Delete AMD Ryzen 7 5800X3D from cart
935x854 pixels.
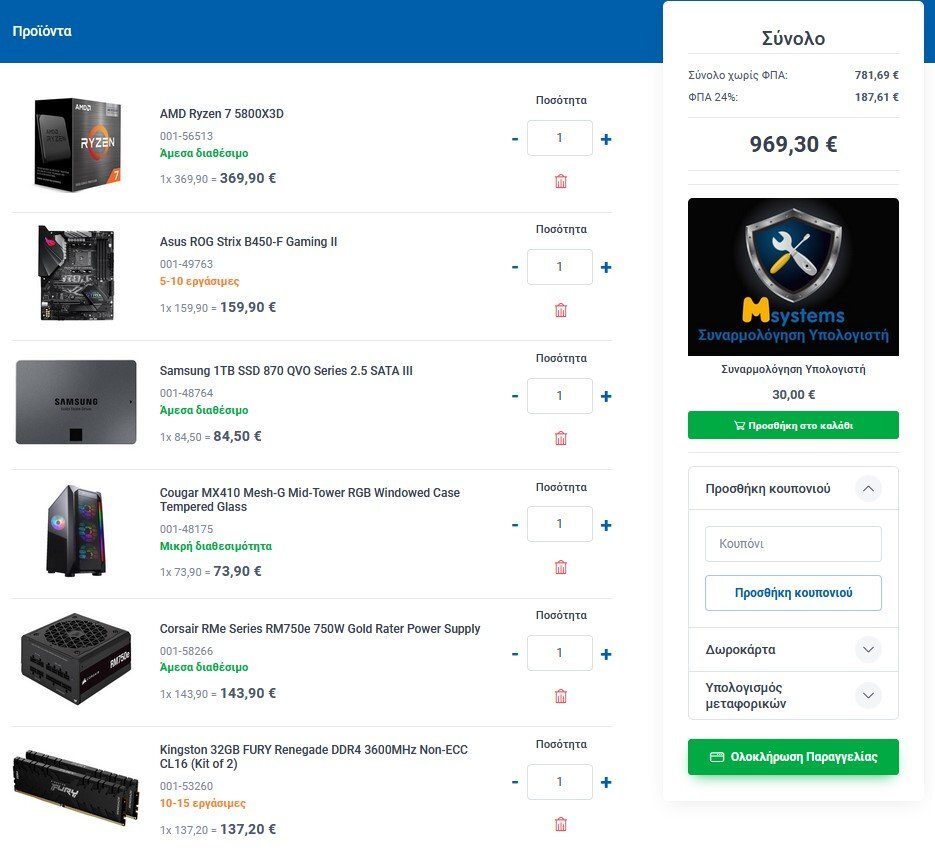(x=561, y=181)
